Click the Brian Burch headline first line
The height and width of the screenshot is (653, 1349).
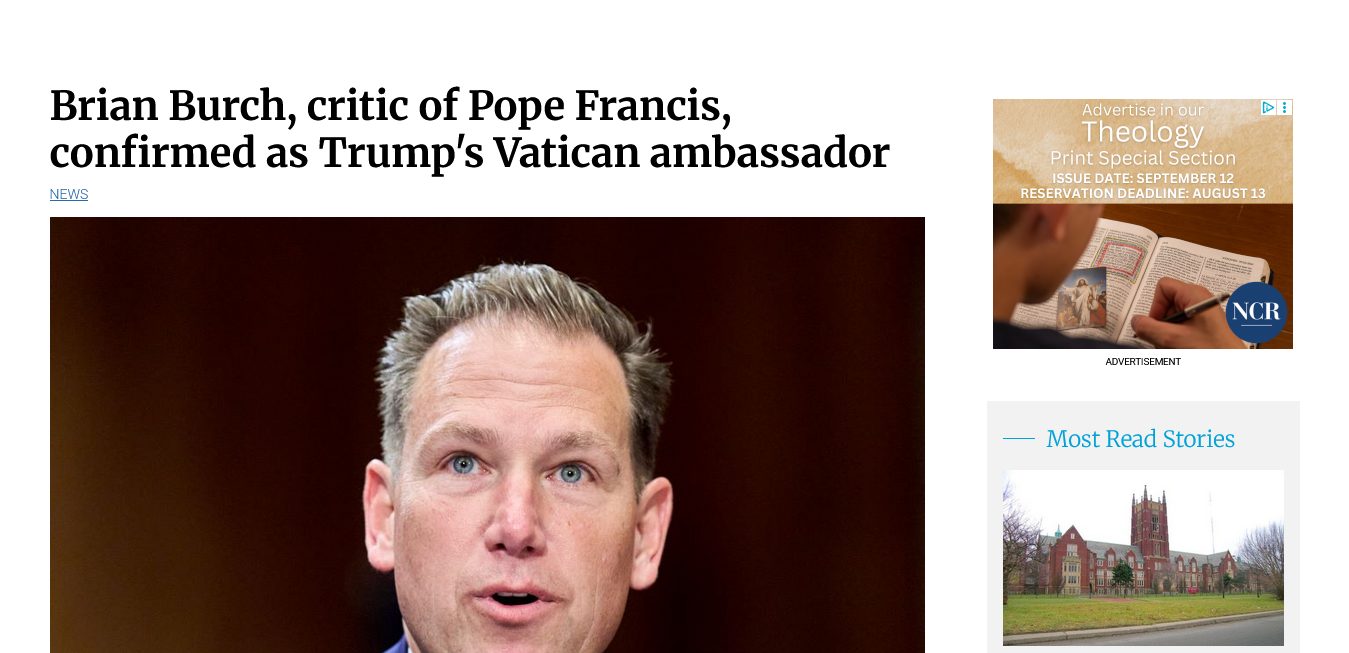click(x=391, y=107)
